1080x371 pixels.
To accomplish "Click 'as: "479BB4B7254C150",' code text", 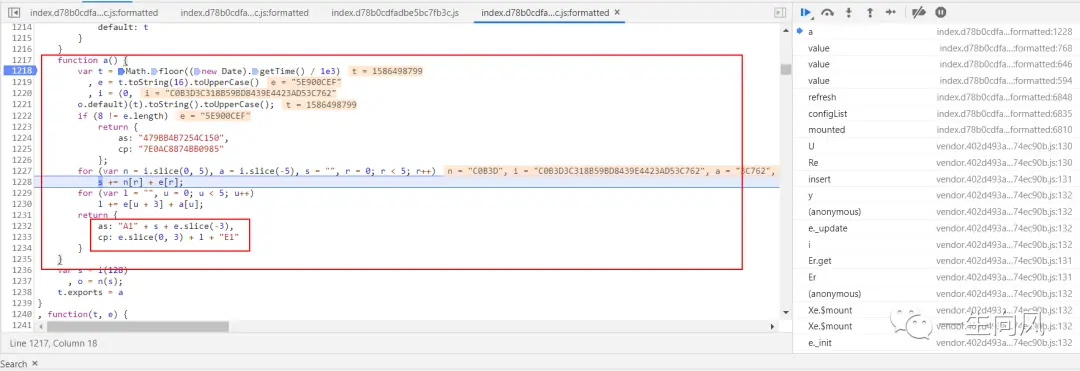I will [173, 138].
